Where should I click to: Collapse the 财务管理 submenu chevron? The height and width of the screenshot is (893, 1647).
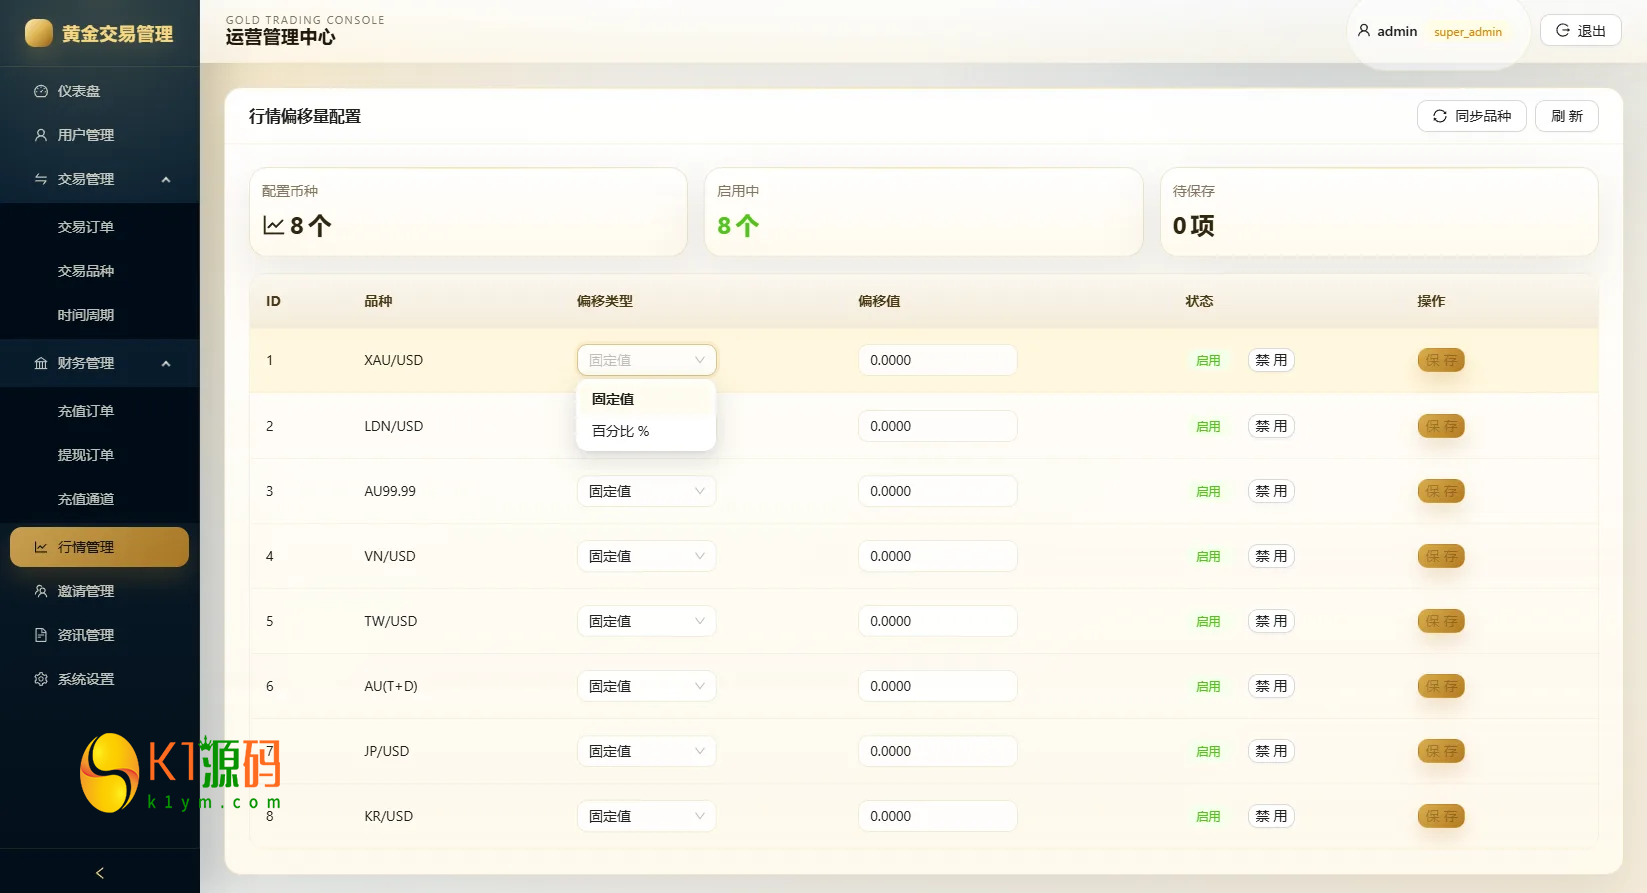pos(166,363)
